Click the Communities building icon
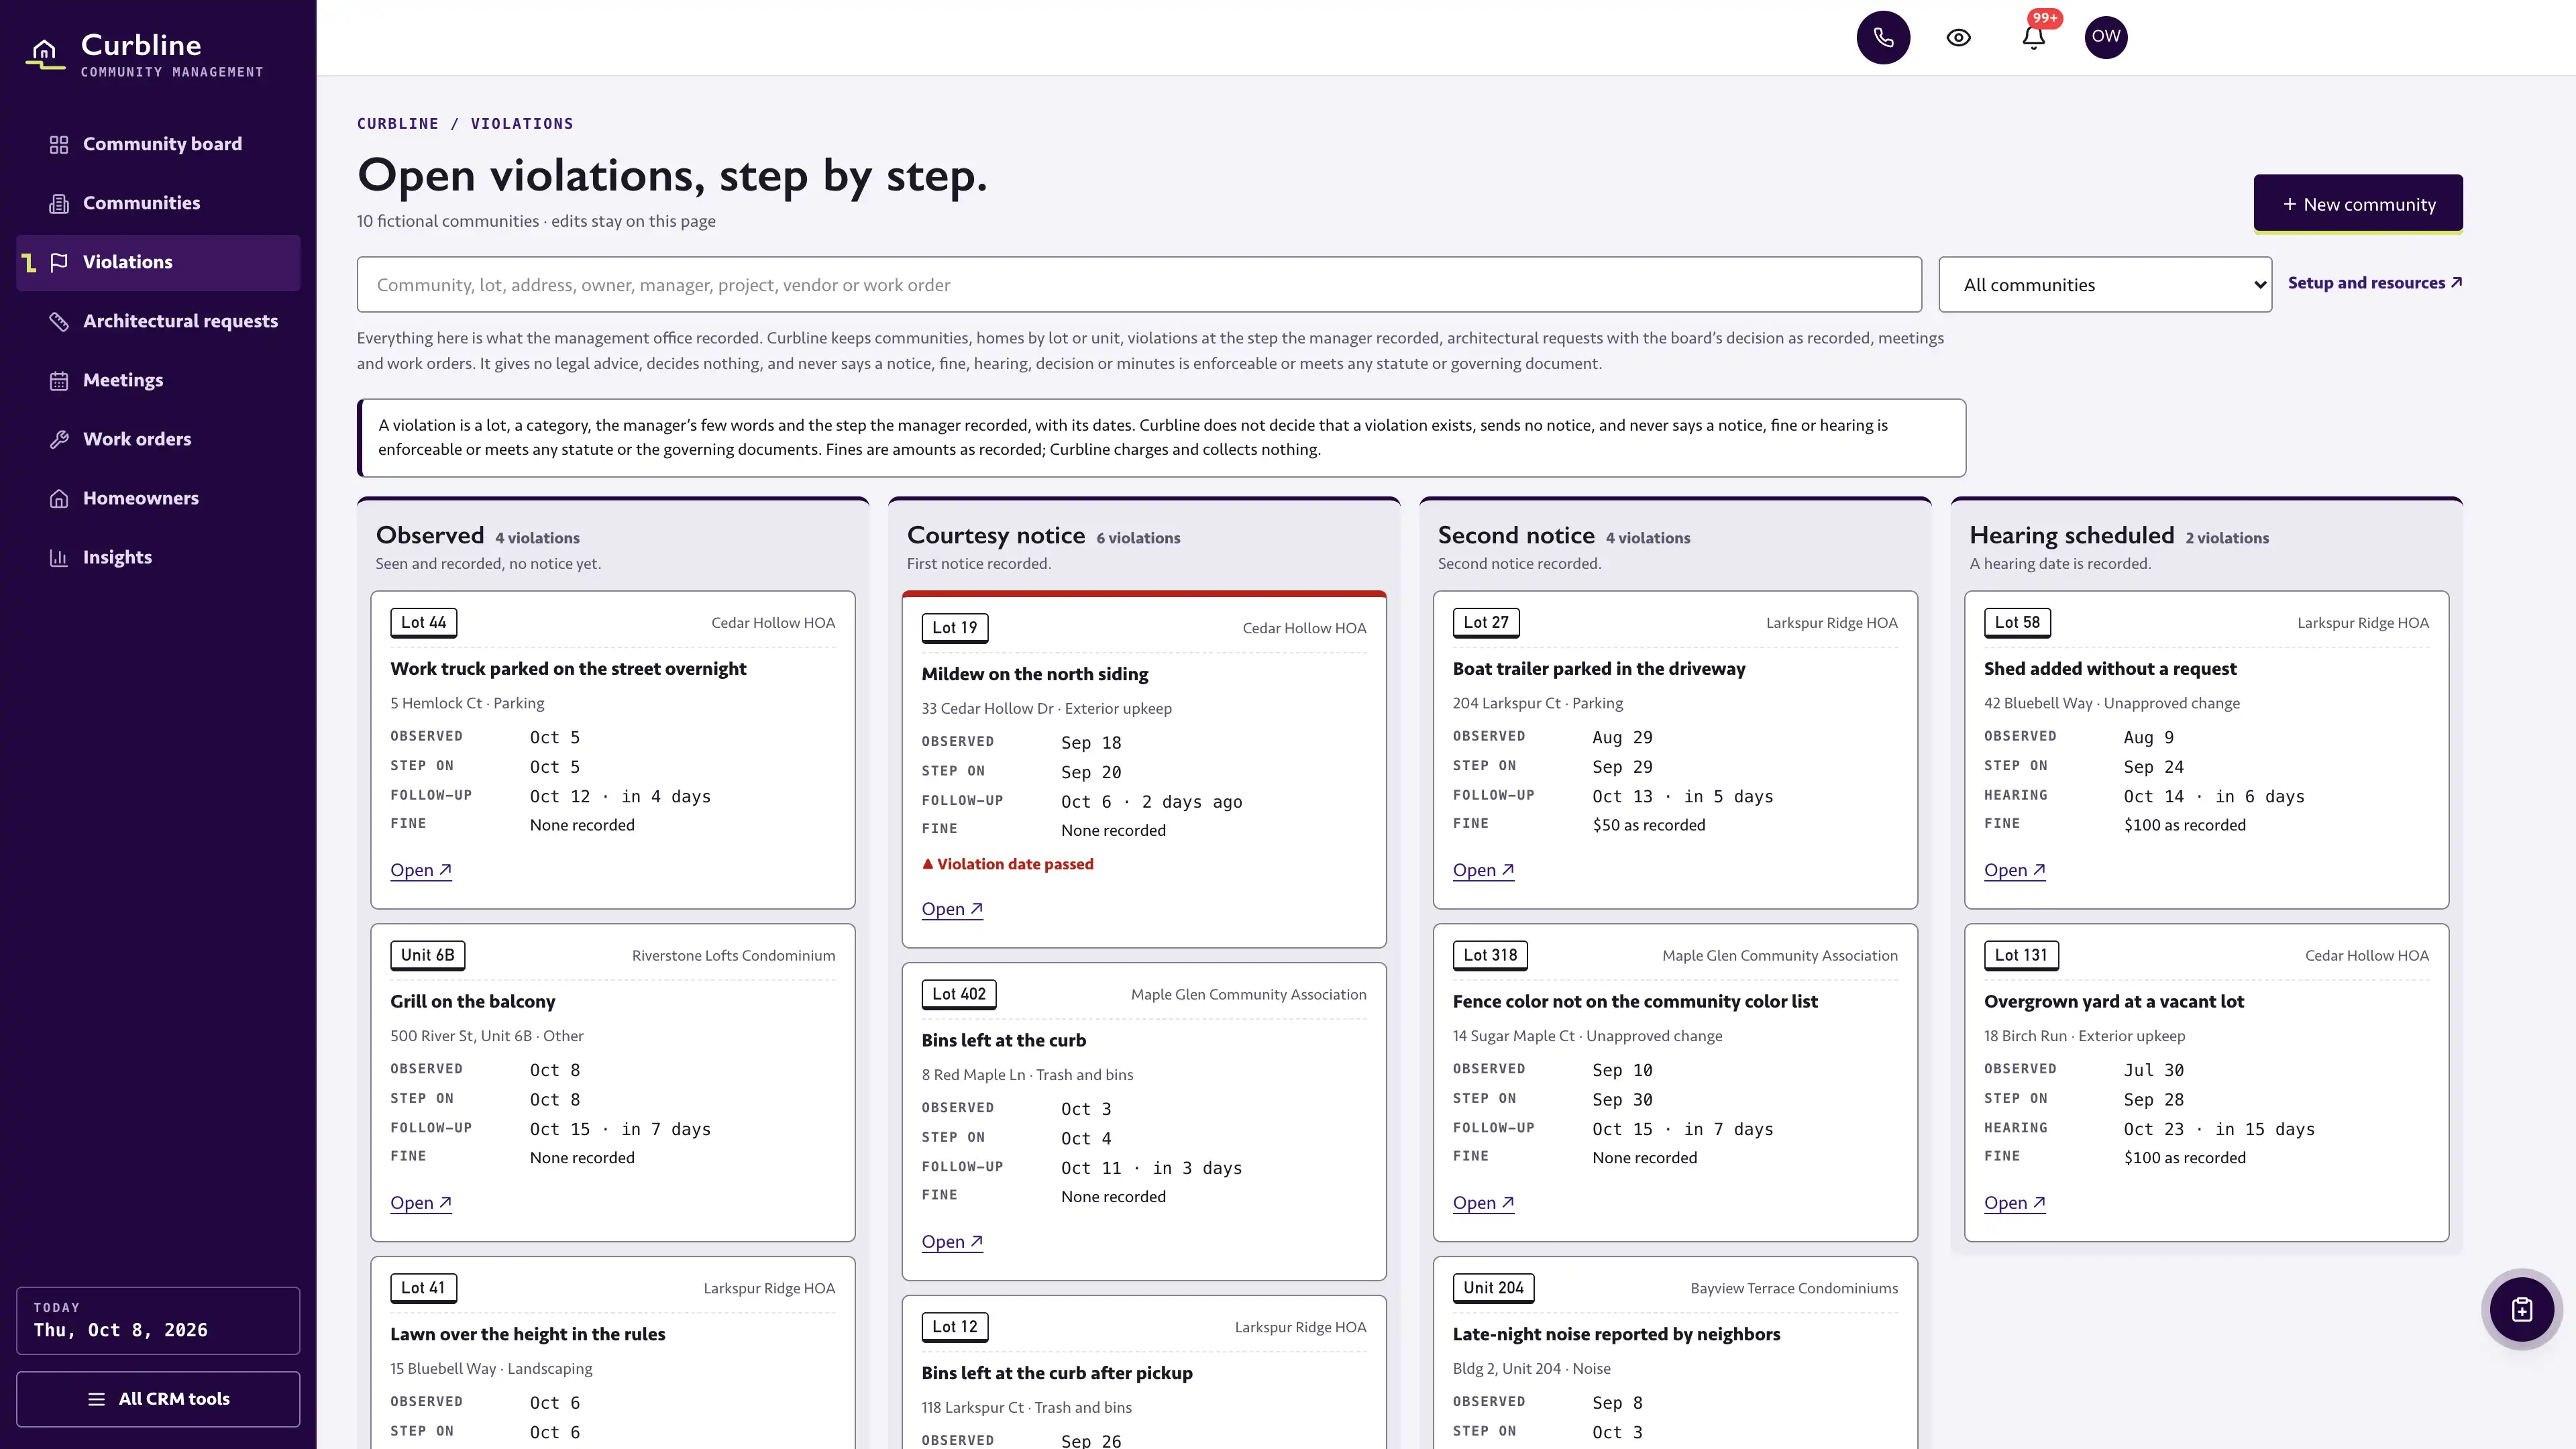2576x1449 pixels. click(59, 204)
